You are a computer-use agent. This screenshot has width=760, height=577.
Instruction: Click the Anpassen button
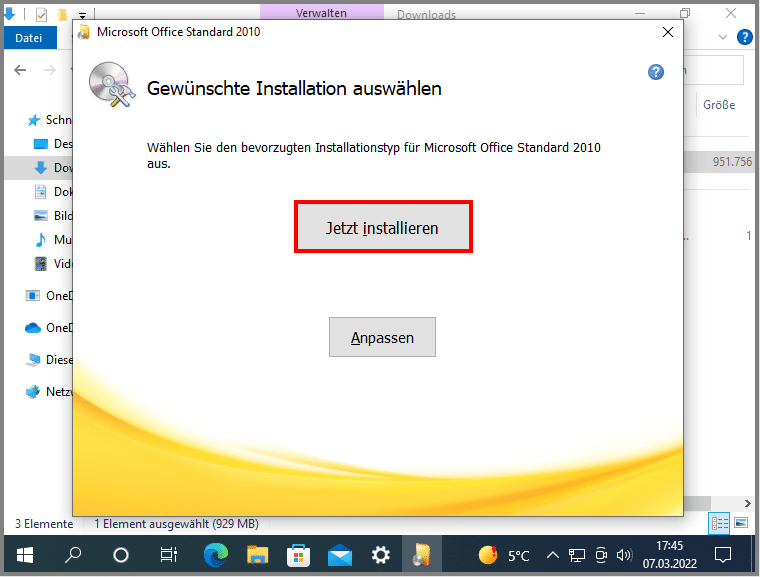point(382,338)
